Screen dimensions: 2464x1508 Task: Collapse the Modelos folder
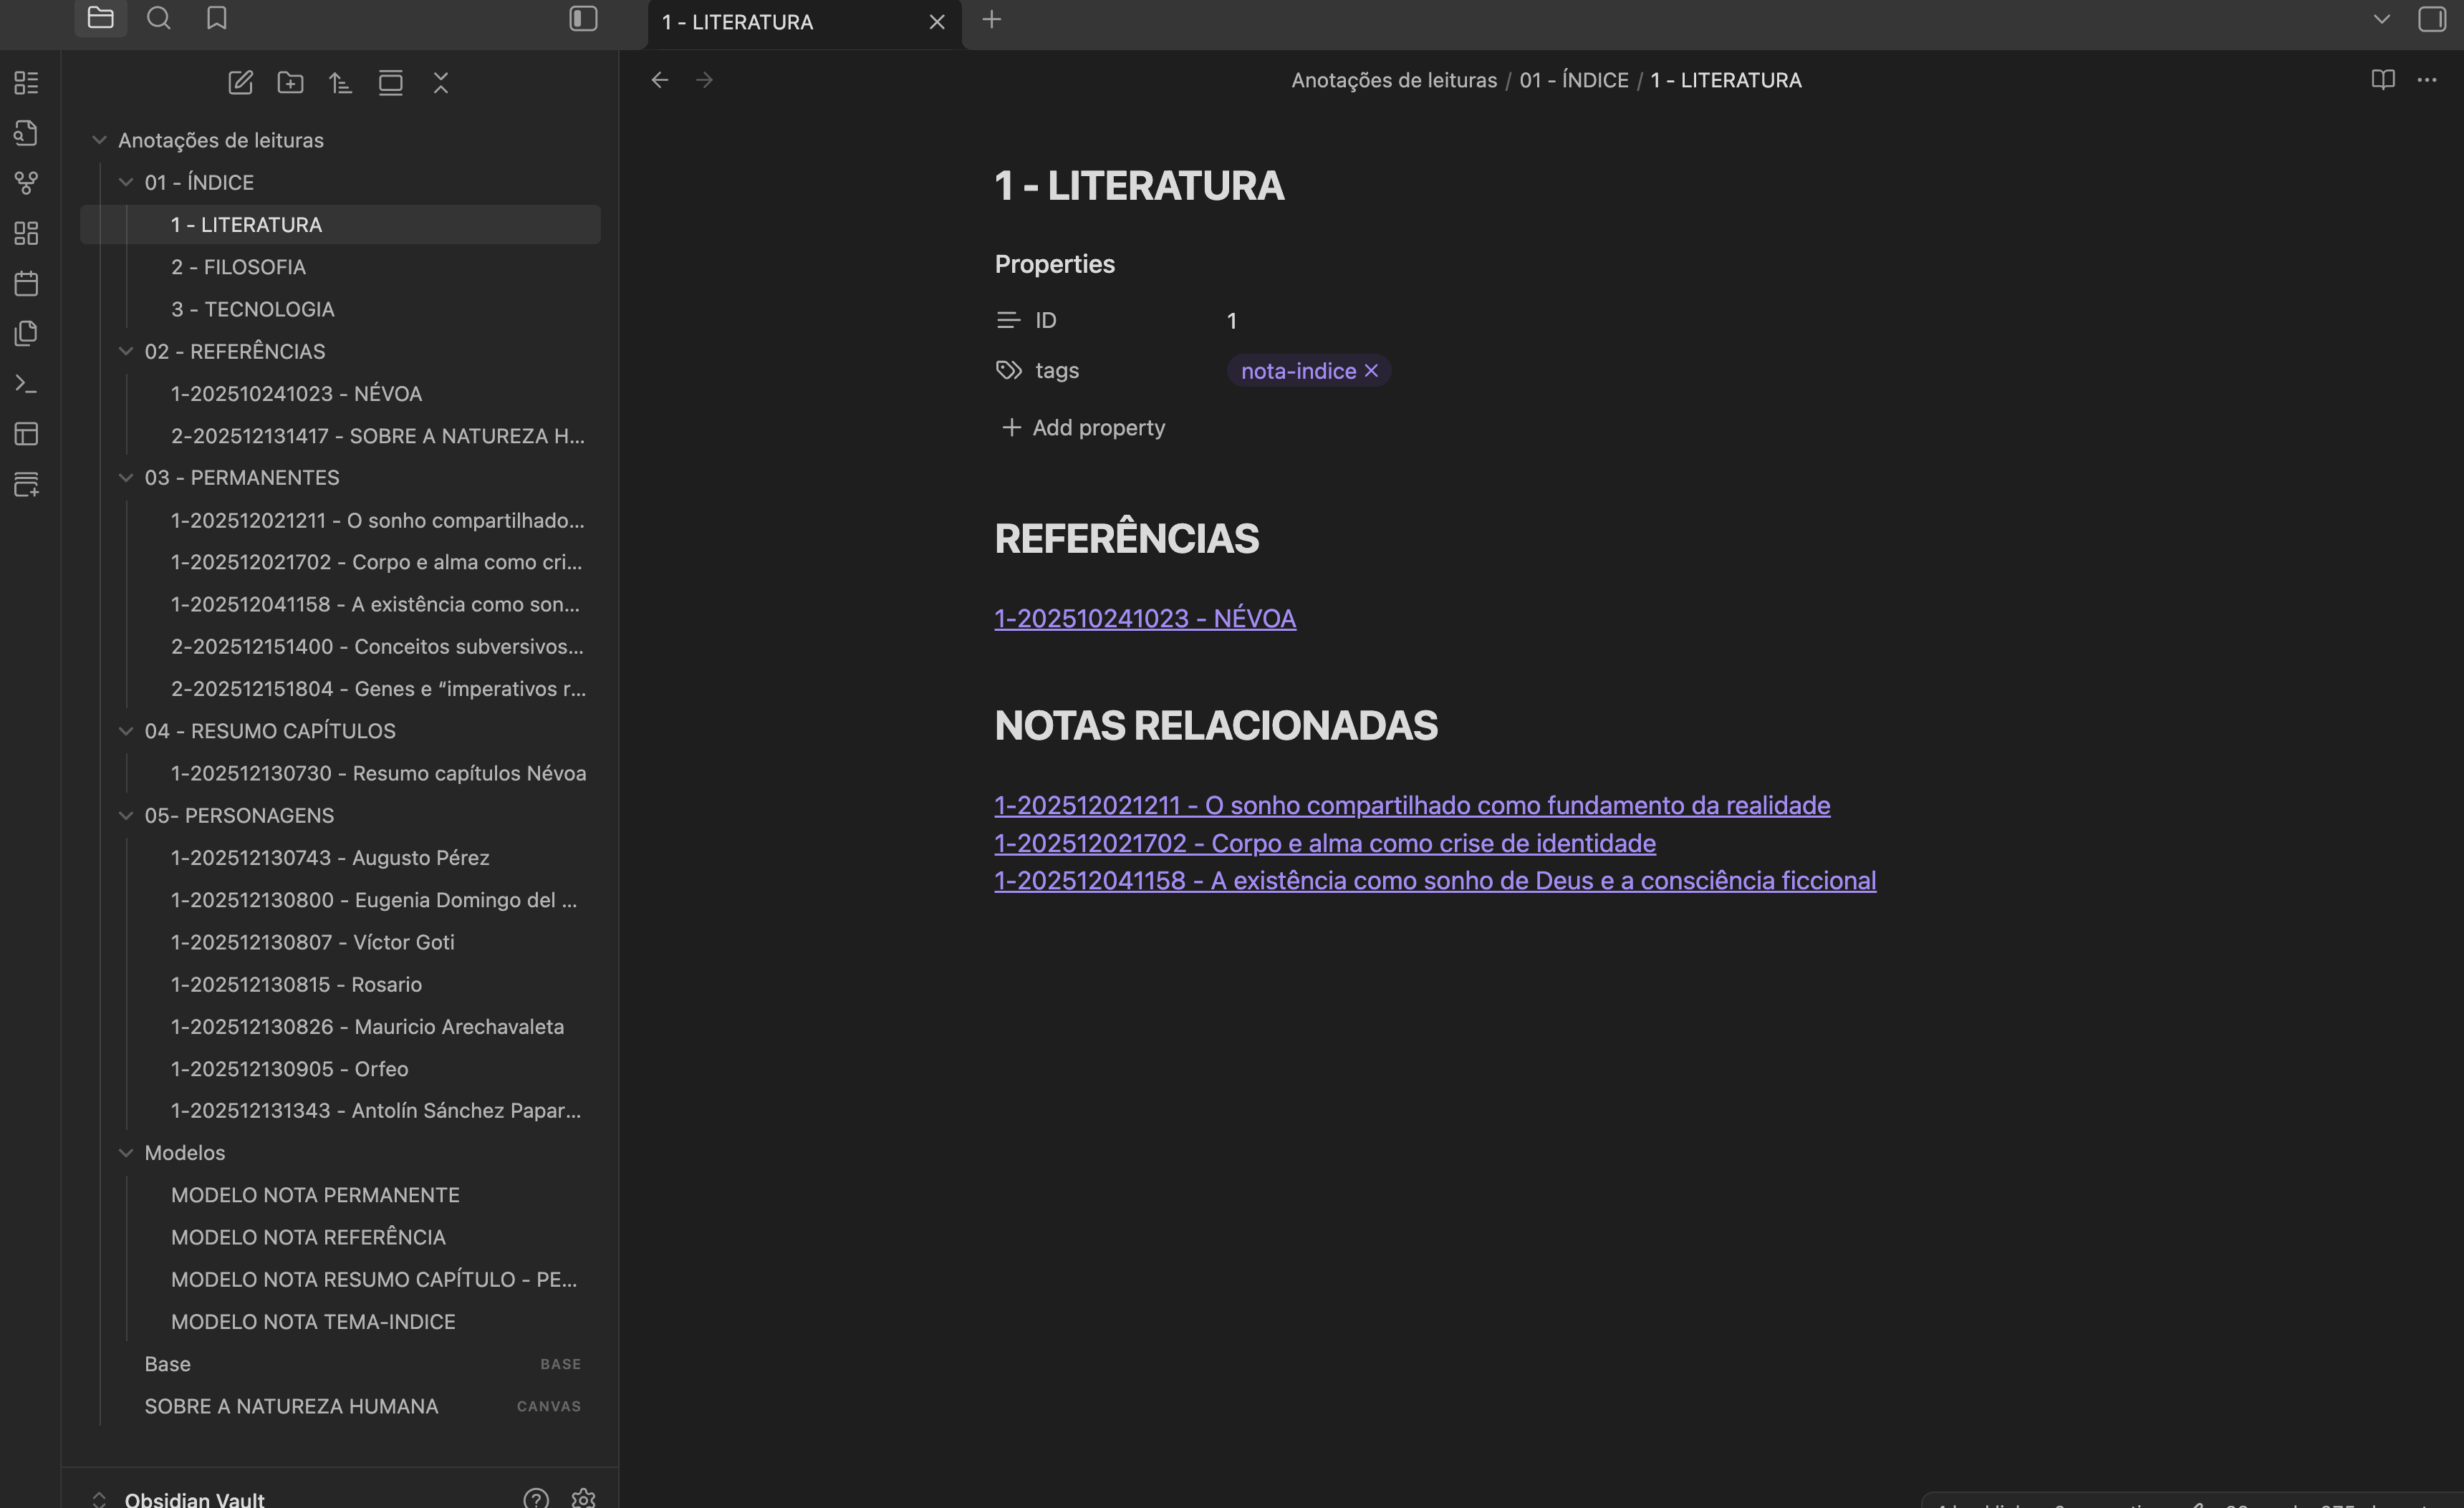(126, 1152)
